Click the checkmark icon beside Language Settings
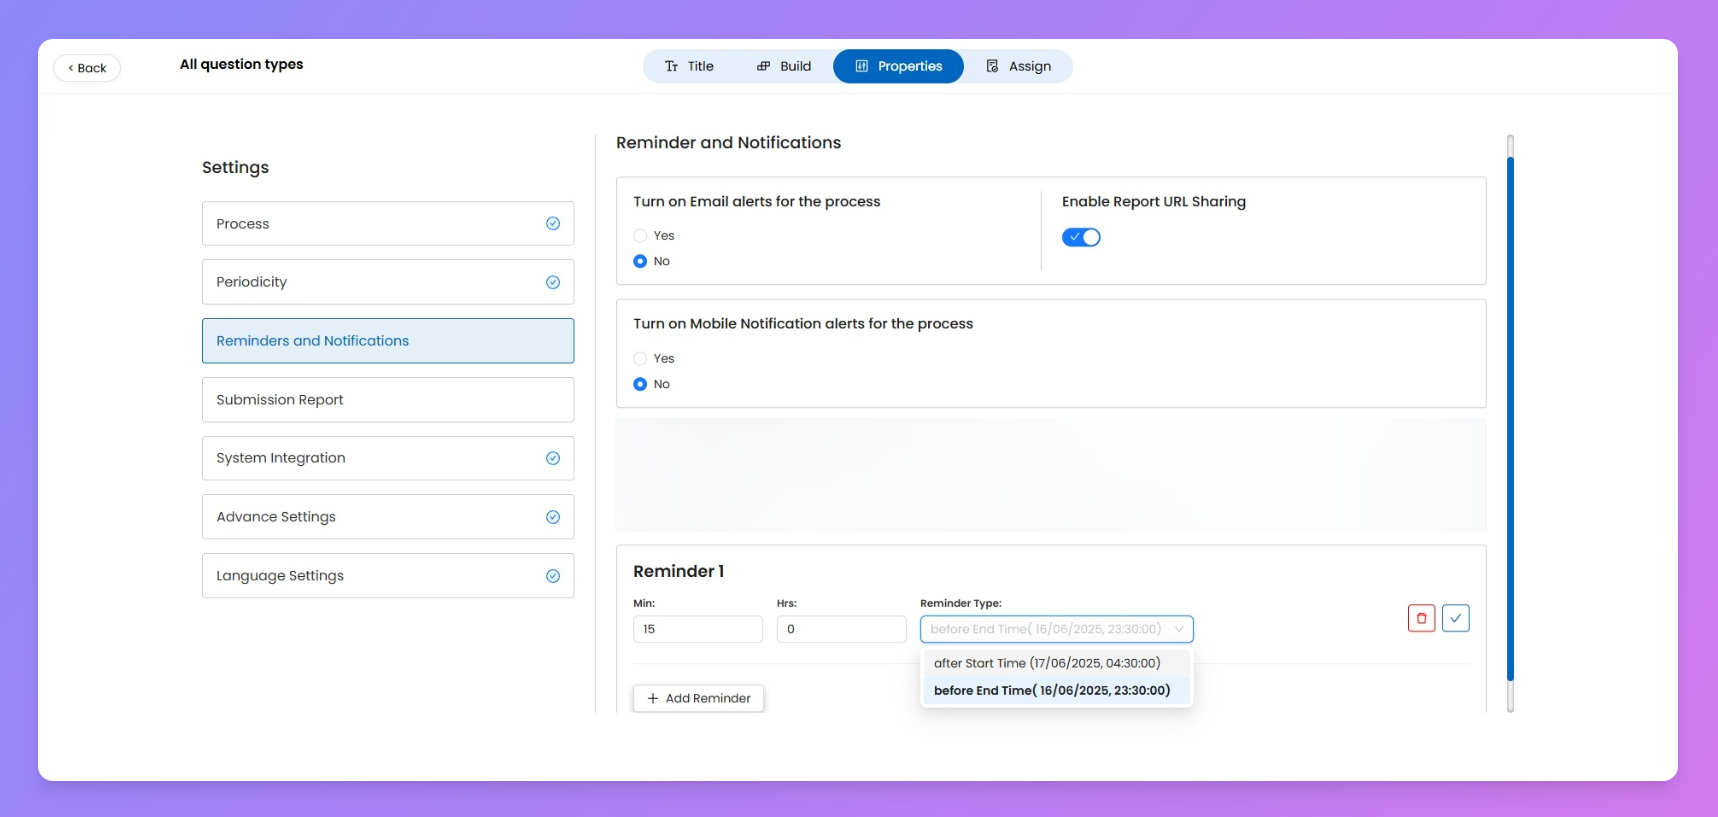 coord(553,576)
